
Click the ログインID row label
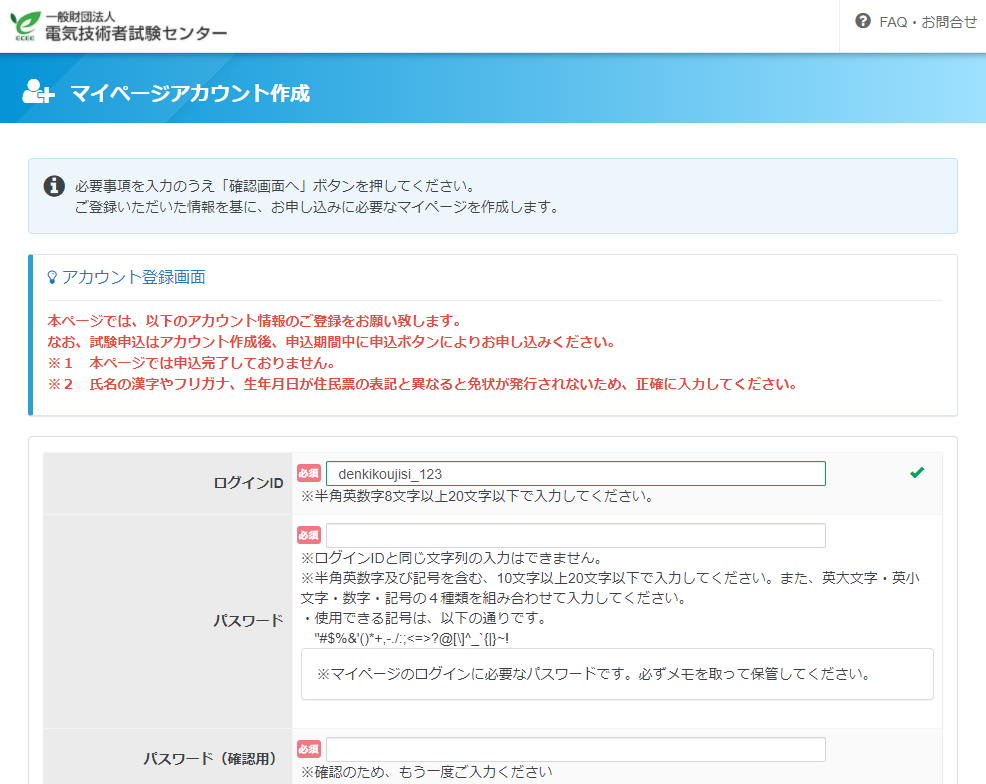248,483
